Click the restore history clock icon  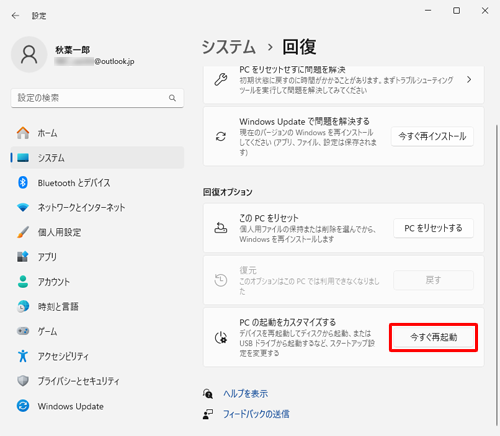(221, 280)
